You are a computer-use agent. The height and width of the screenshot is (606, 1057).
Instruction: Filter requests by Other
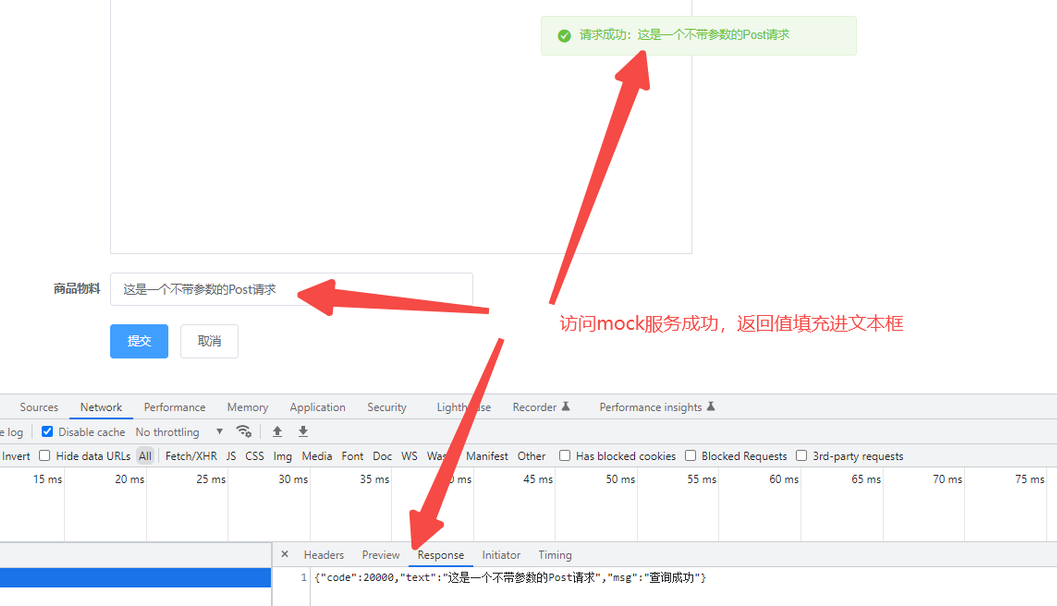pos(531,456)
